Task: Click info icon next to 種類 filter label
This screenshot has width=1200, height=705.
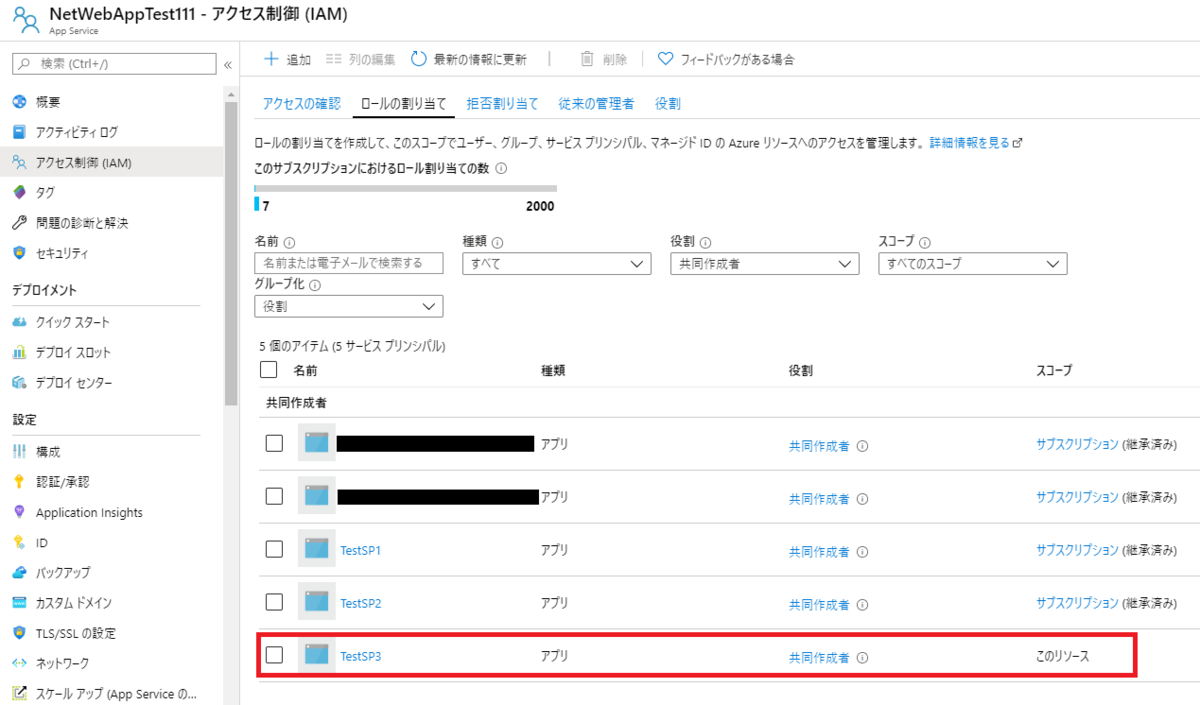Action: tap(498, 242)
